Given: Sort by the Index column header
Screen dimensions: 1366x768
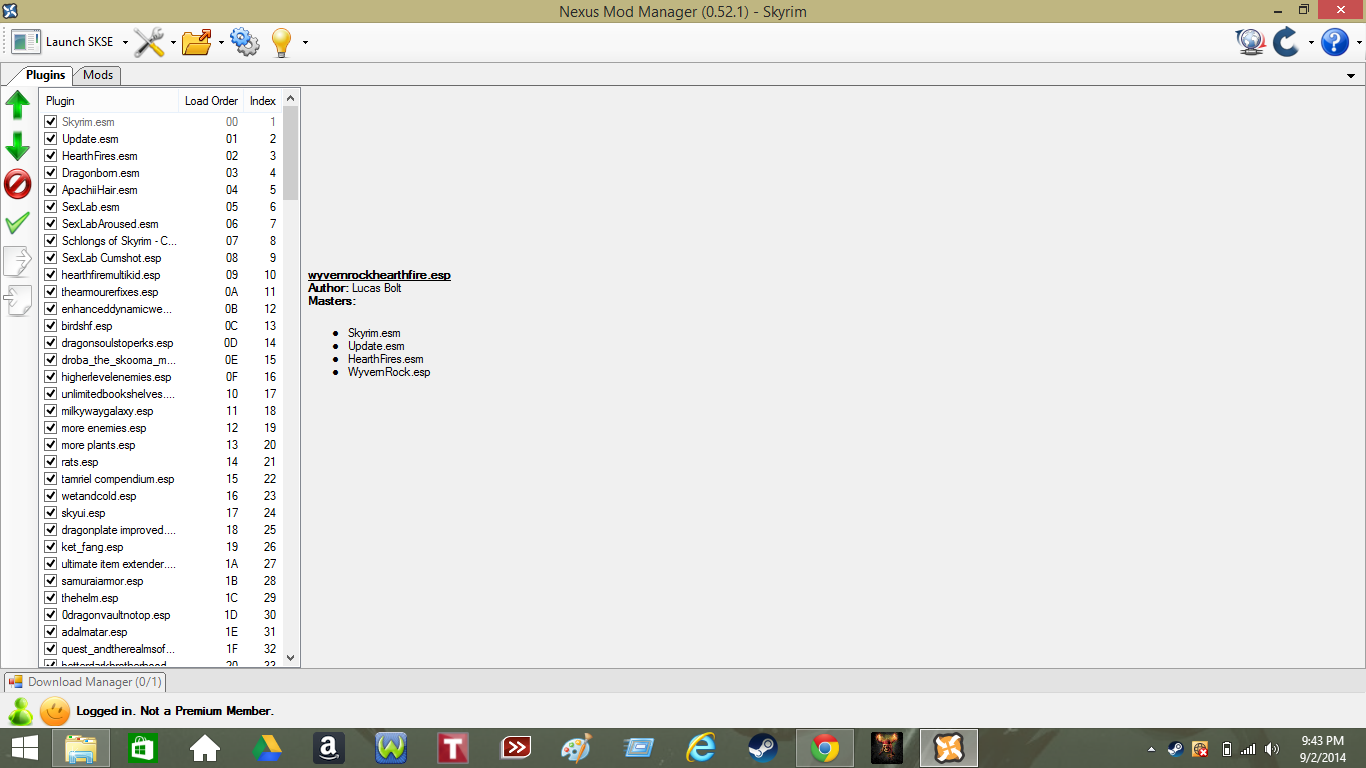Looking at the screenshot, I should (x=263, y=101).
